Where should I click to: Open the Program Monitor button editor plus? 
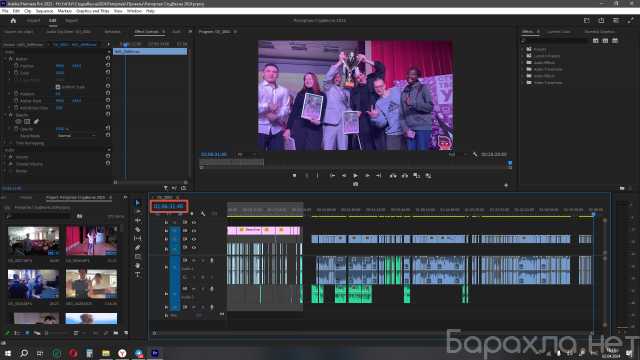tap(506, 185)
